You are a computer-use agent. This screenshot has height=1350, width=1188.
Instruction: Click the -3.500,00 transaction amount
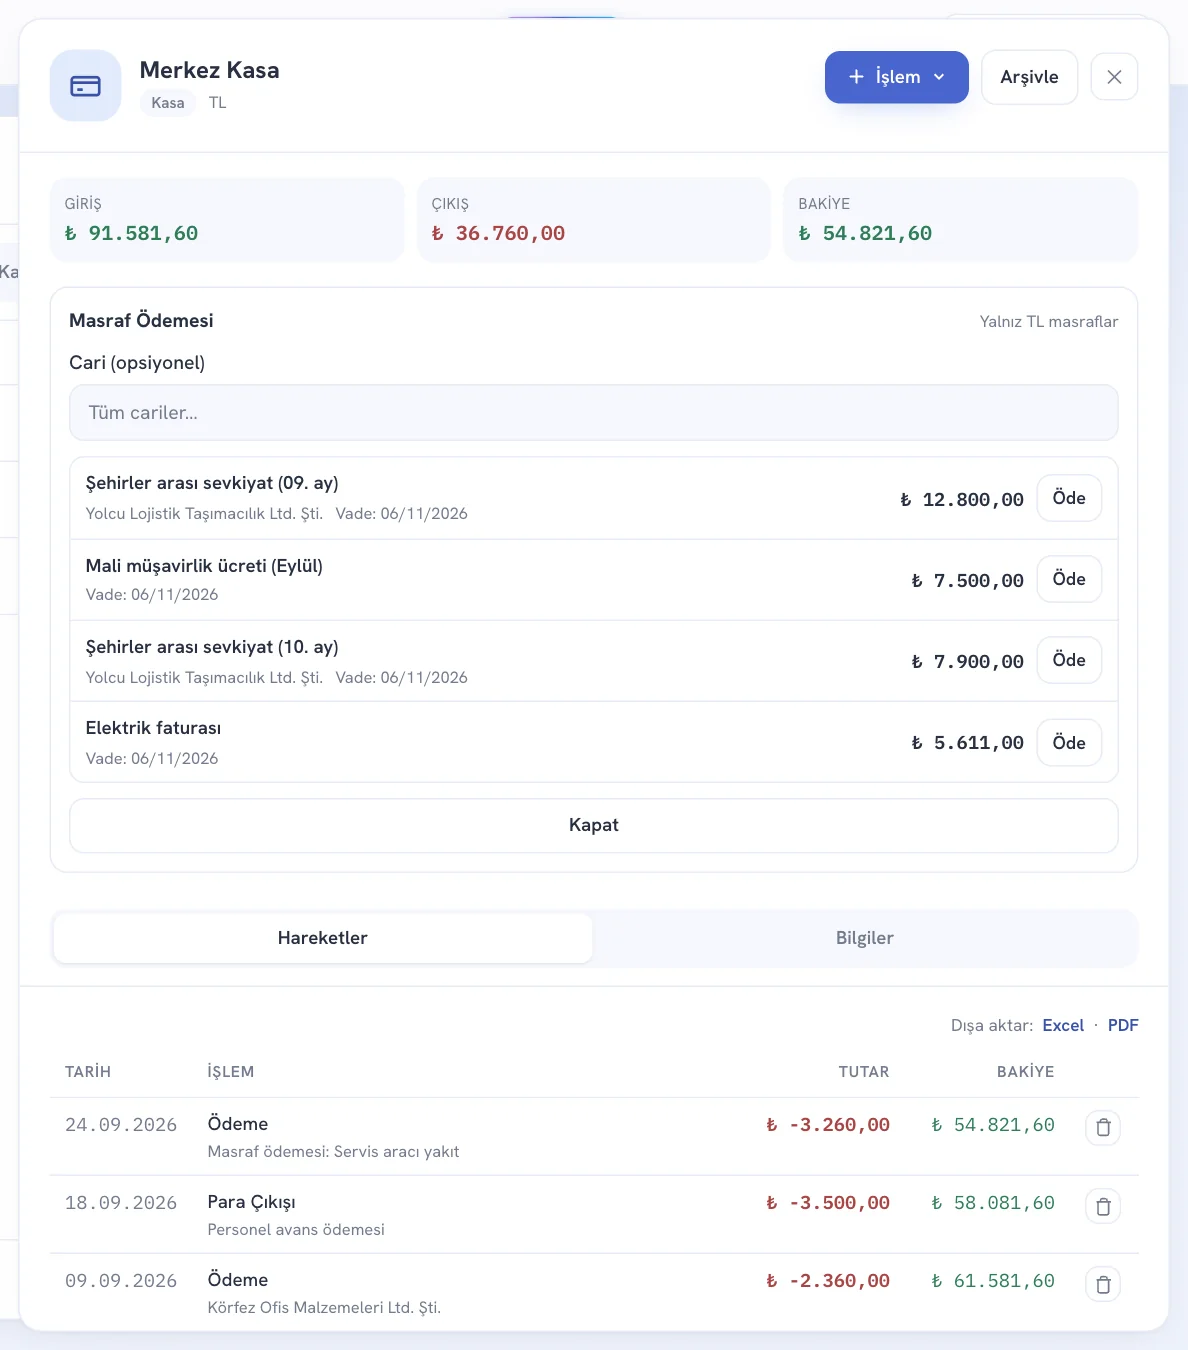coord(828,1203)
